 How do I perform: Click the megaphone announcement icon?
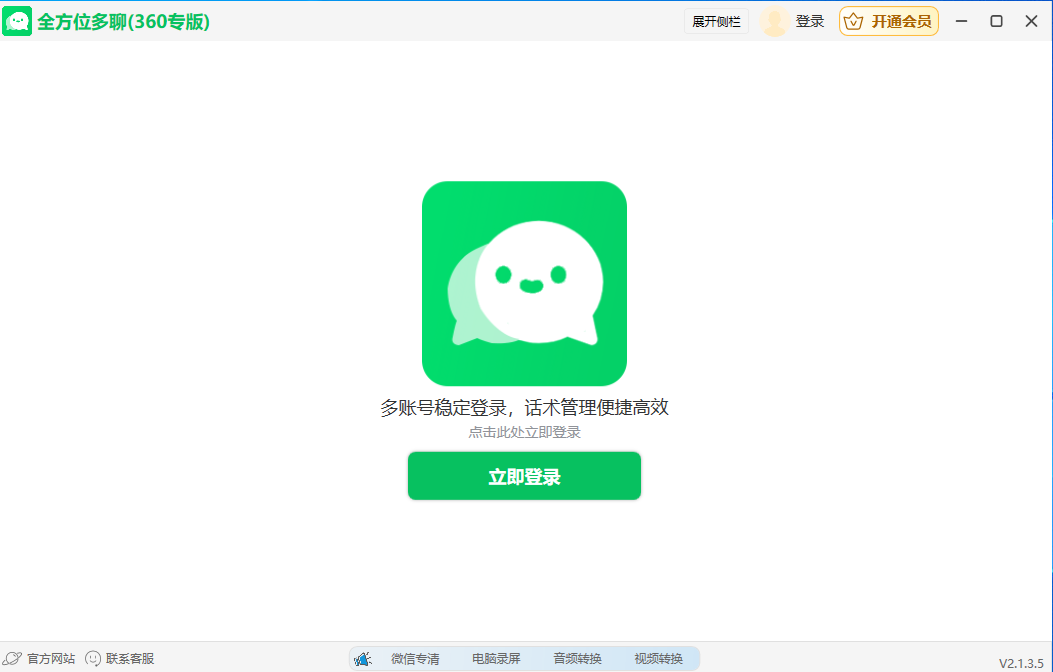tap(363, 658)
